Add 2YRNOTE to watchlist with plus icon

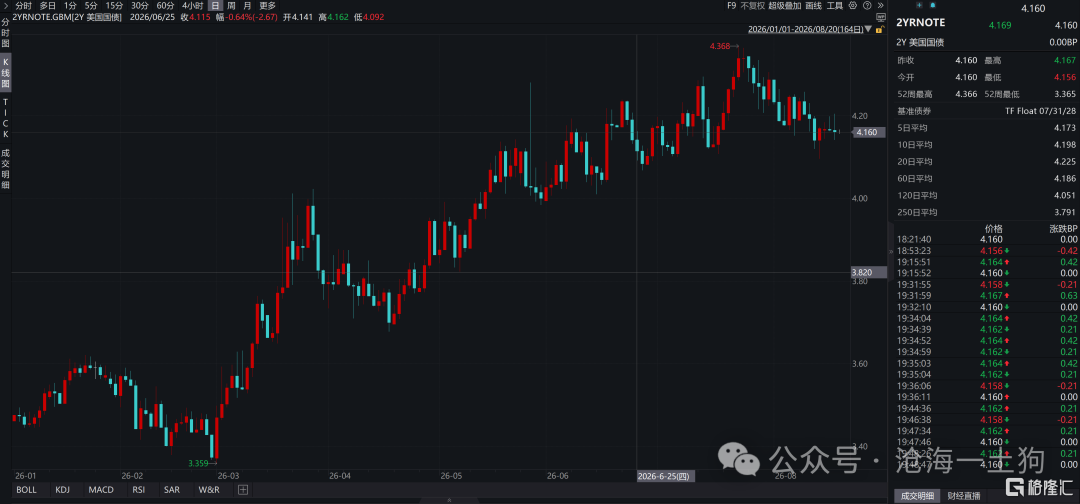click(919, 6)
